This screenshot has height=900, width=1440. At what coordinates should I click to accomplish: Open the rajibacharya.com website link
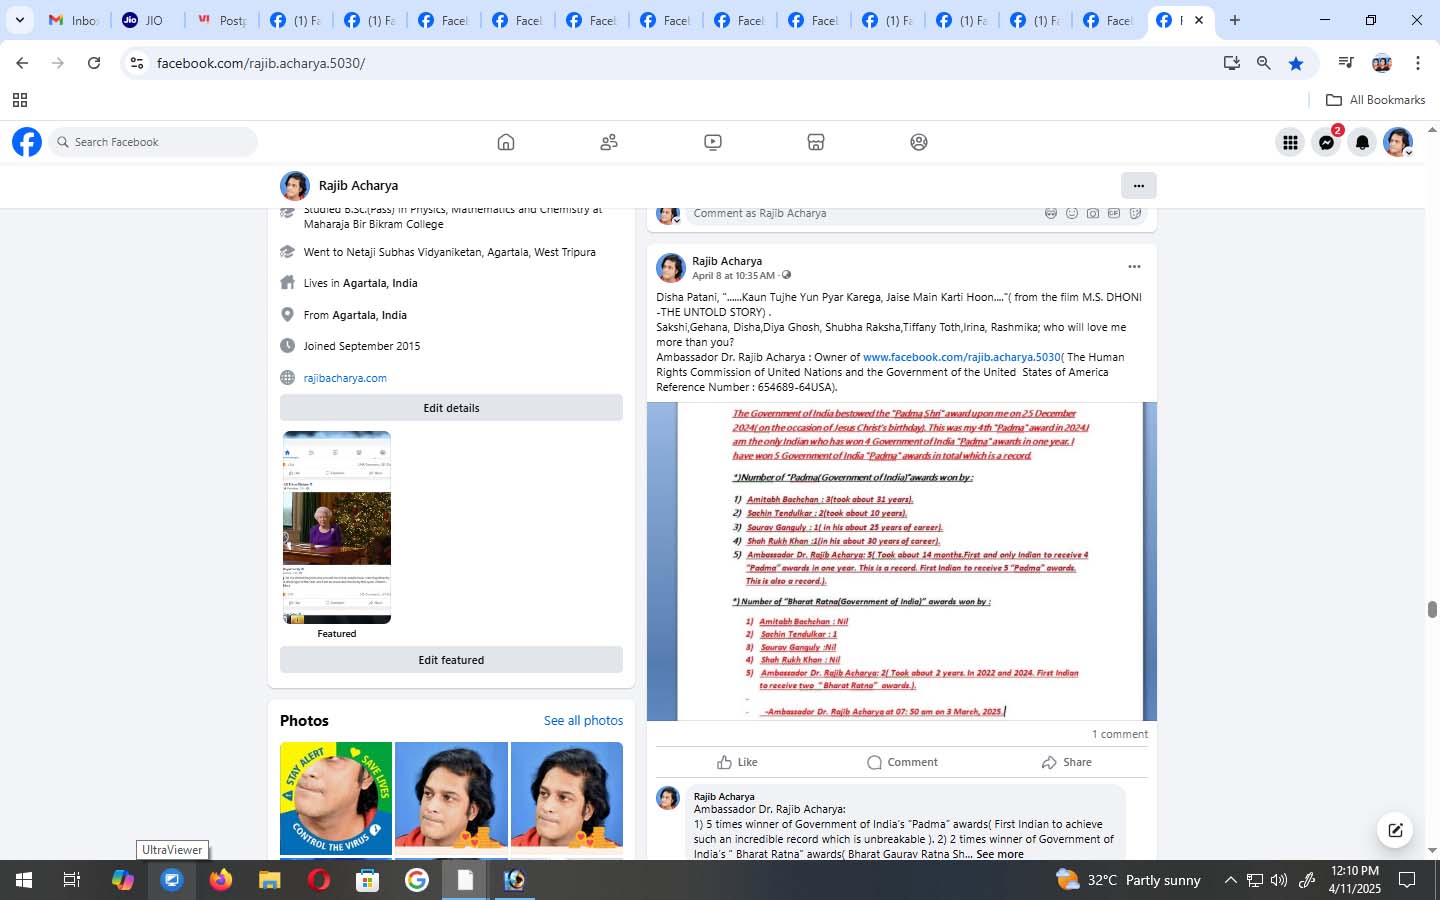[345, 378]
